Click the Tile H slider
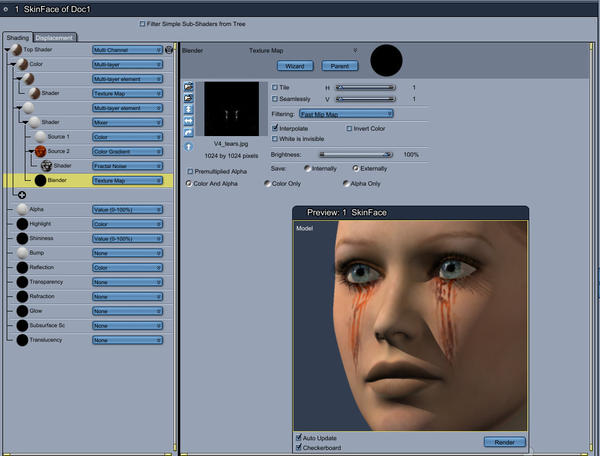The width and height of the screenshot is (600, 456). pos(365,88)
